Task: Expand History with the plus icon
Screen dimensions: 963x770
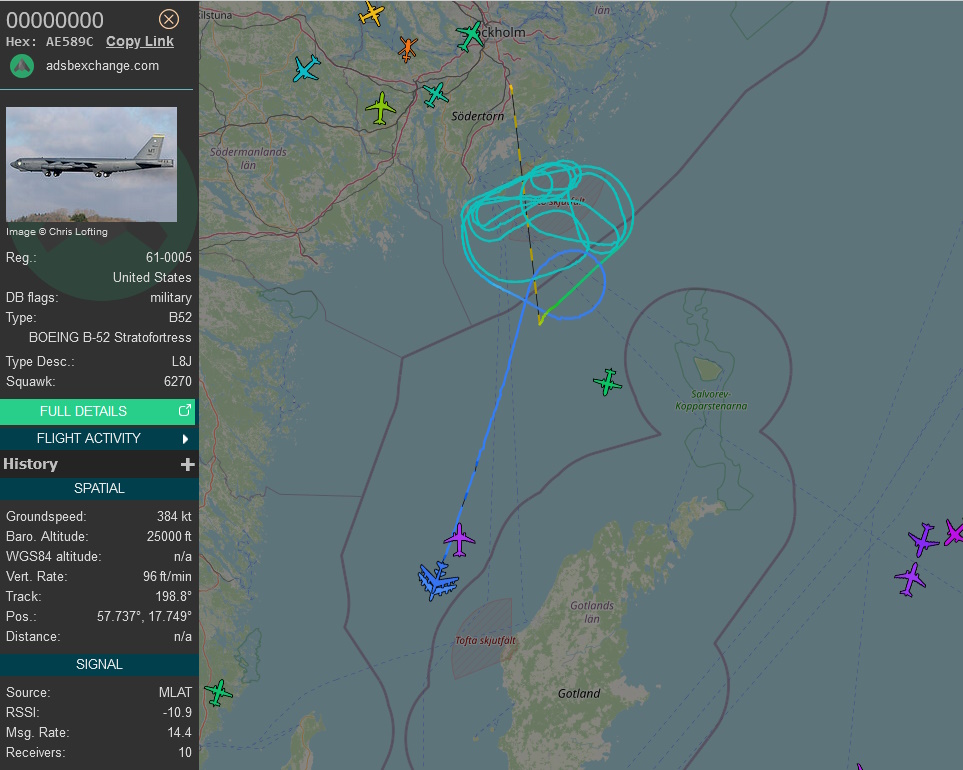Action: click(187, 464)
